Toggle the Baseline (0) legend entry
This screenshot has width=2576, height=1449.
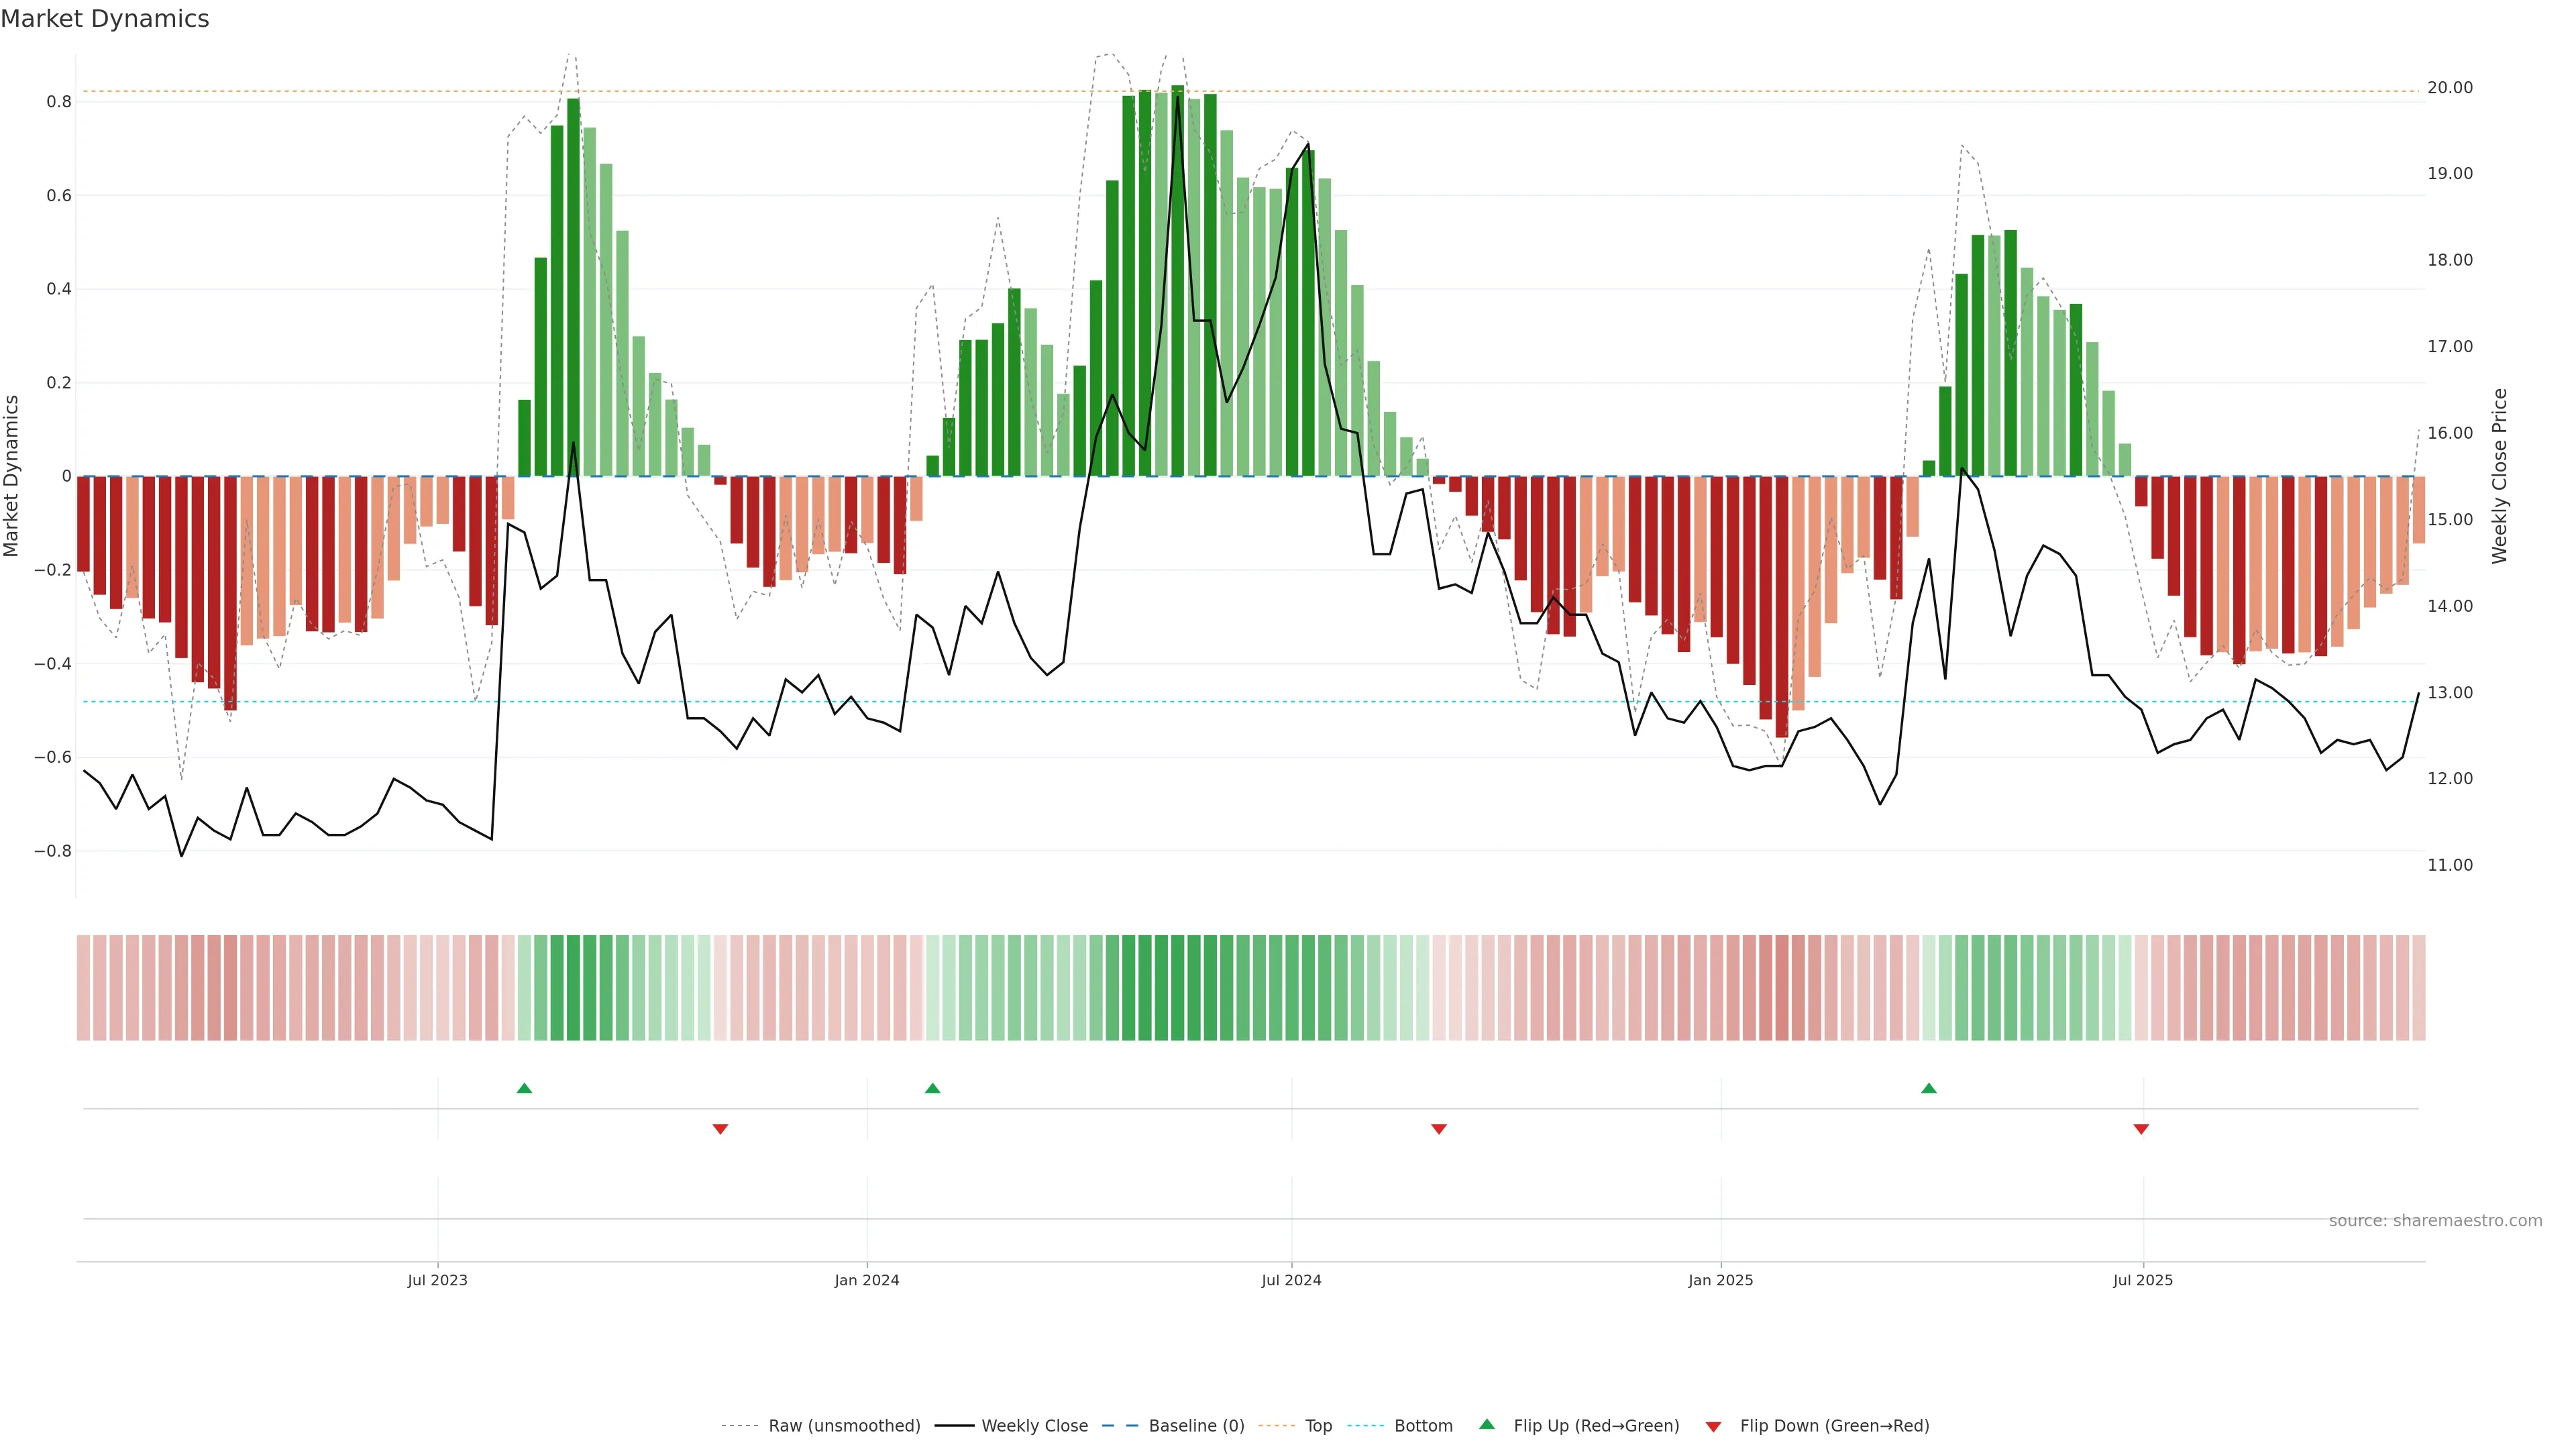click(x=1196, y=1426)
